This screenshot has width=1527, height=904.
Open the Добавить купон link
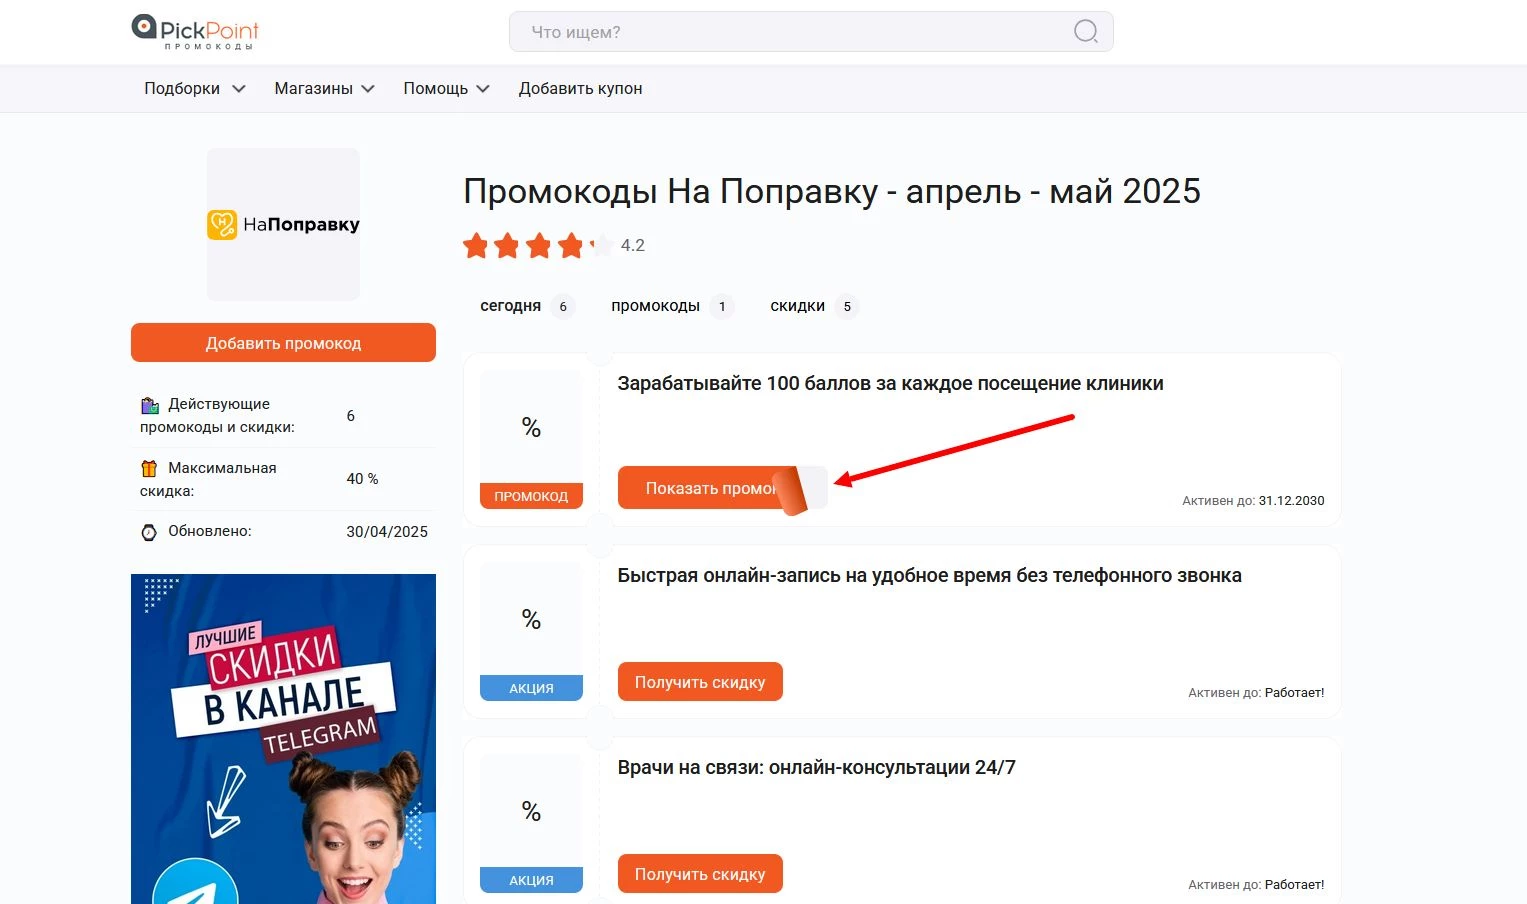click(x=580, y=88)
